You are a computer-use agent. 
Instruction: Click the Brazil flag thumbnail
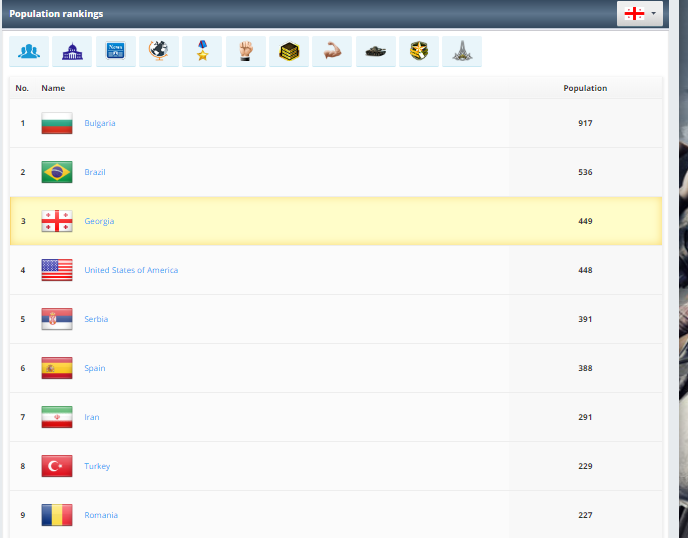pos(57,172)
